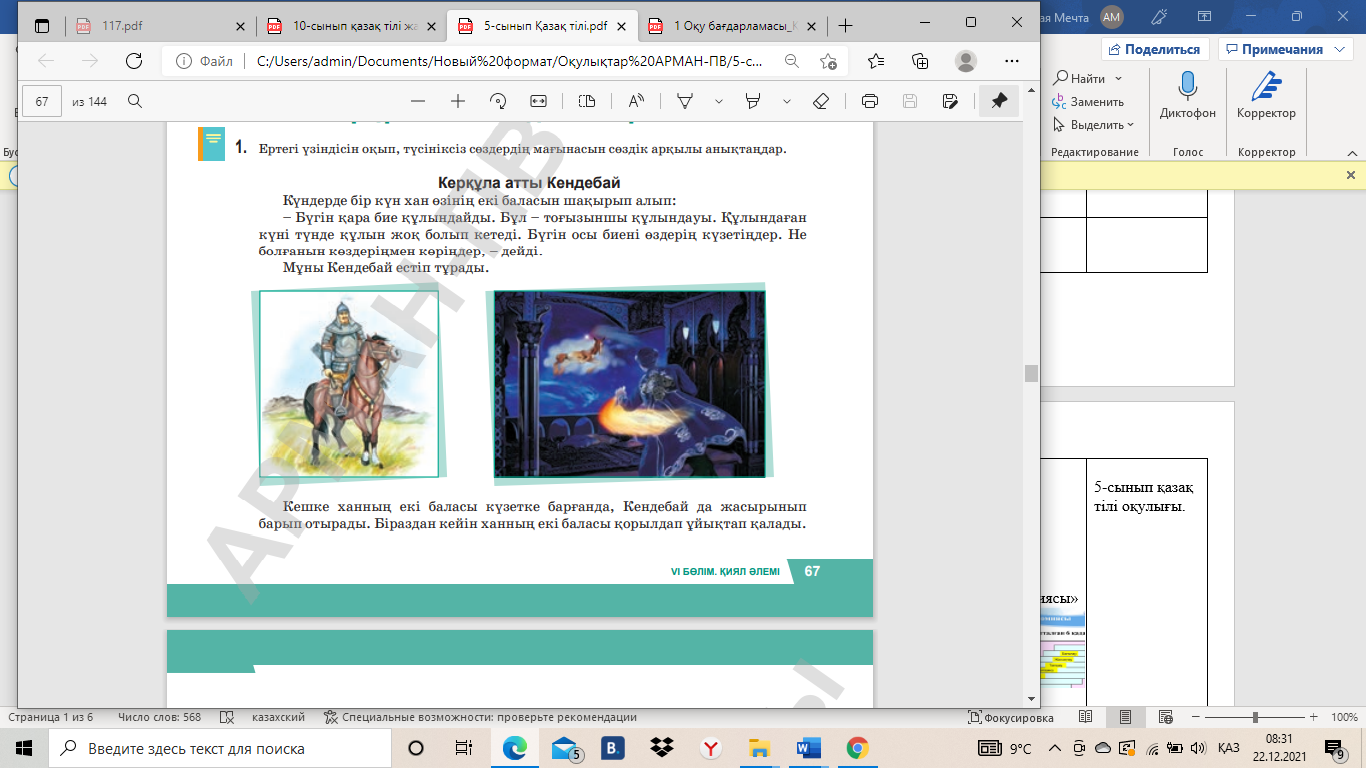Viewport: 1366px width, 768px height.
Task: Start Диктофон in Word
Action: [1188, 97]
